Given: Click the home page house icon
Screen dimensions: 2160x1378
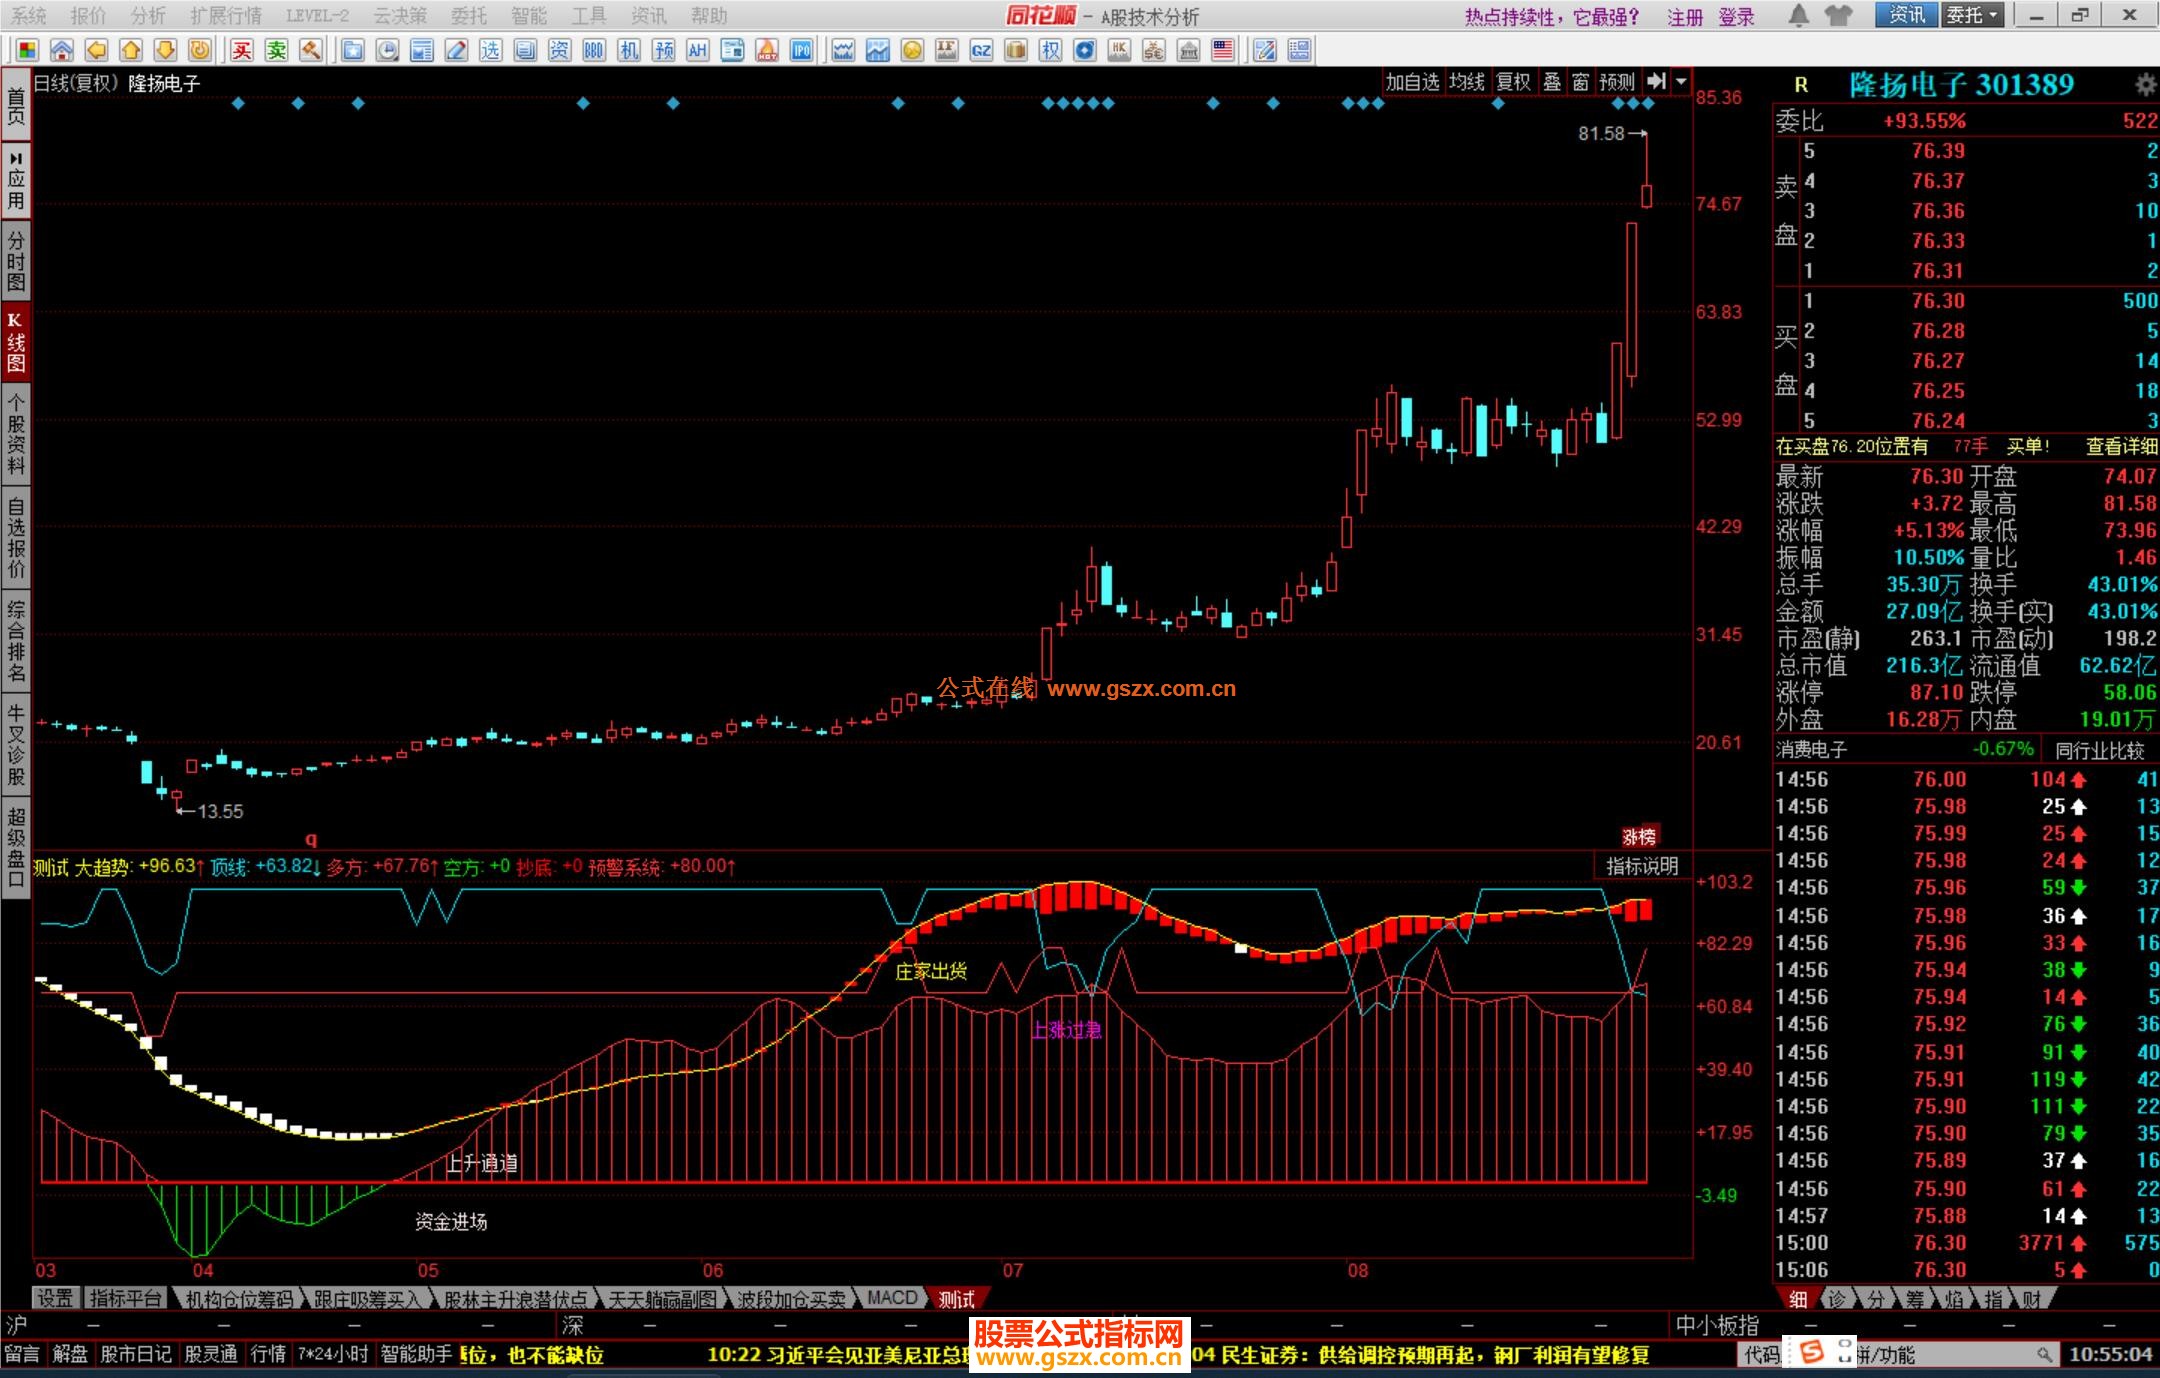Looking at the screenshot, I should click(62, 50).
